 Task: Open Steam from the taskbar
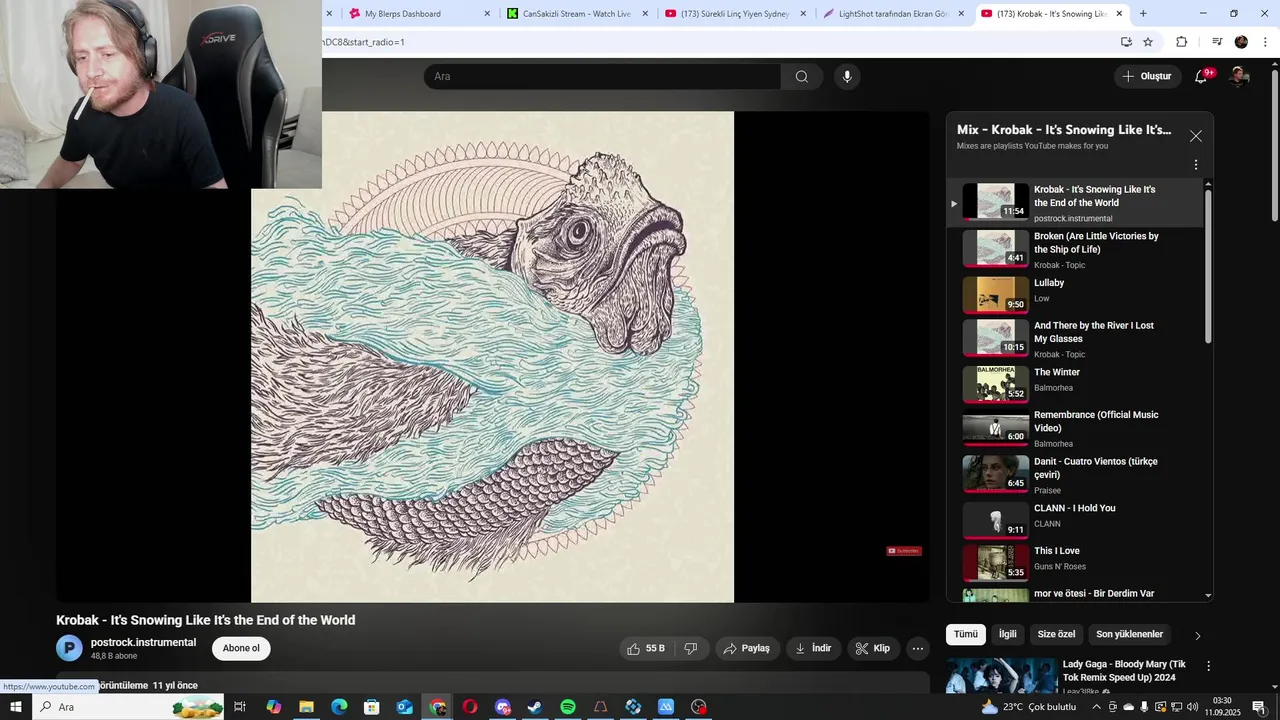535,707
